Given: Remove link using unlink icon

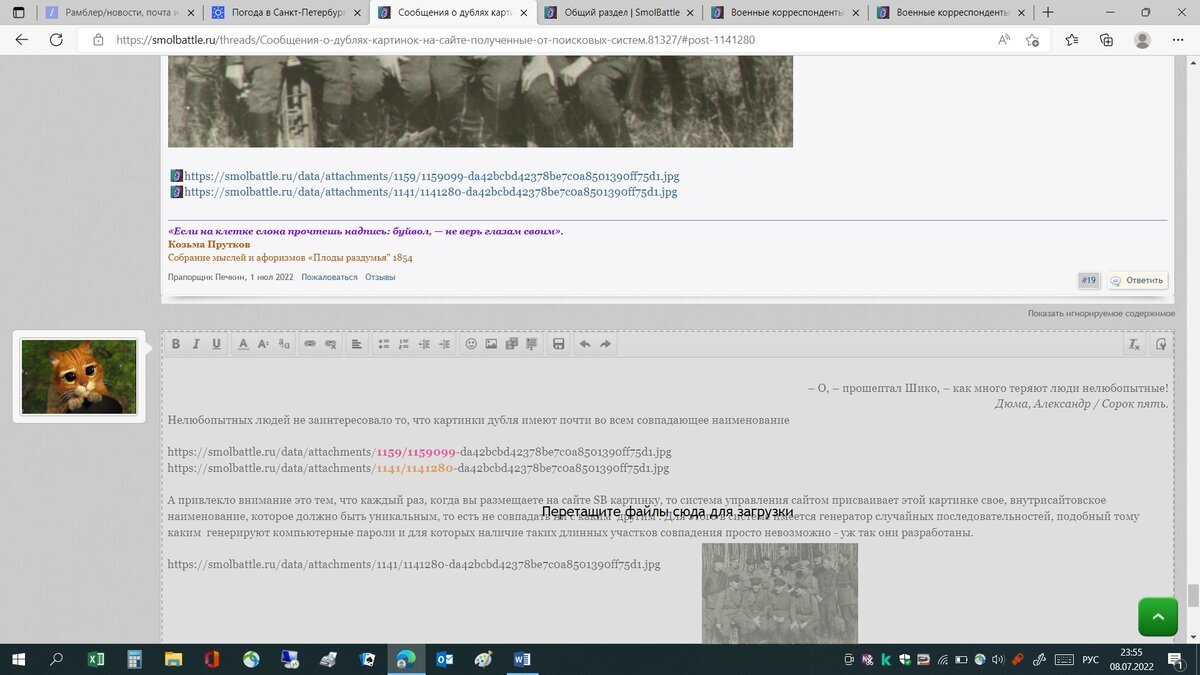Looking at the screenshot, I should [x=331, y=344].
